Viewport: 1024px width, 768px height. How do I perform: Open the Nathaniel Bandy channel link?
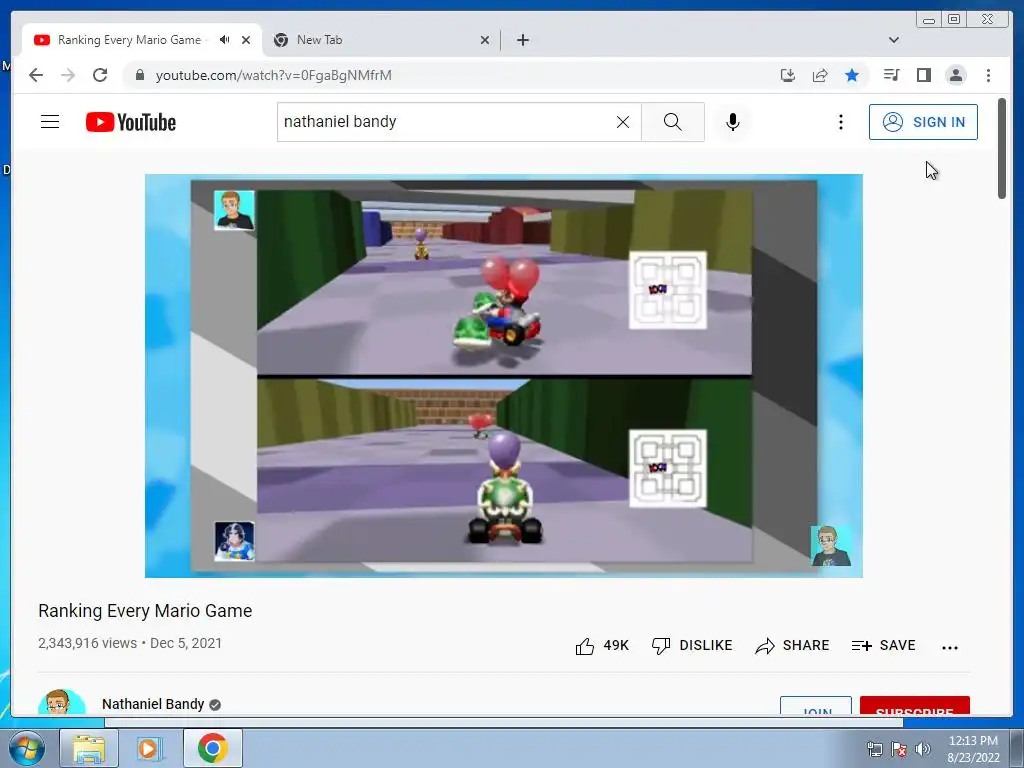coord(153,704)
